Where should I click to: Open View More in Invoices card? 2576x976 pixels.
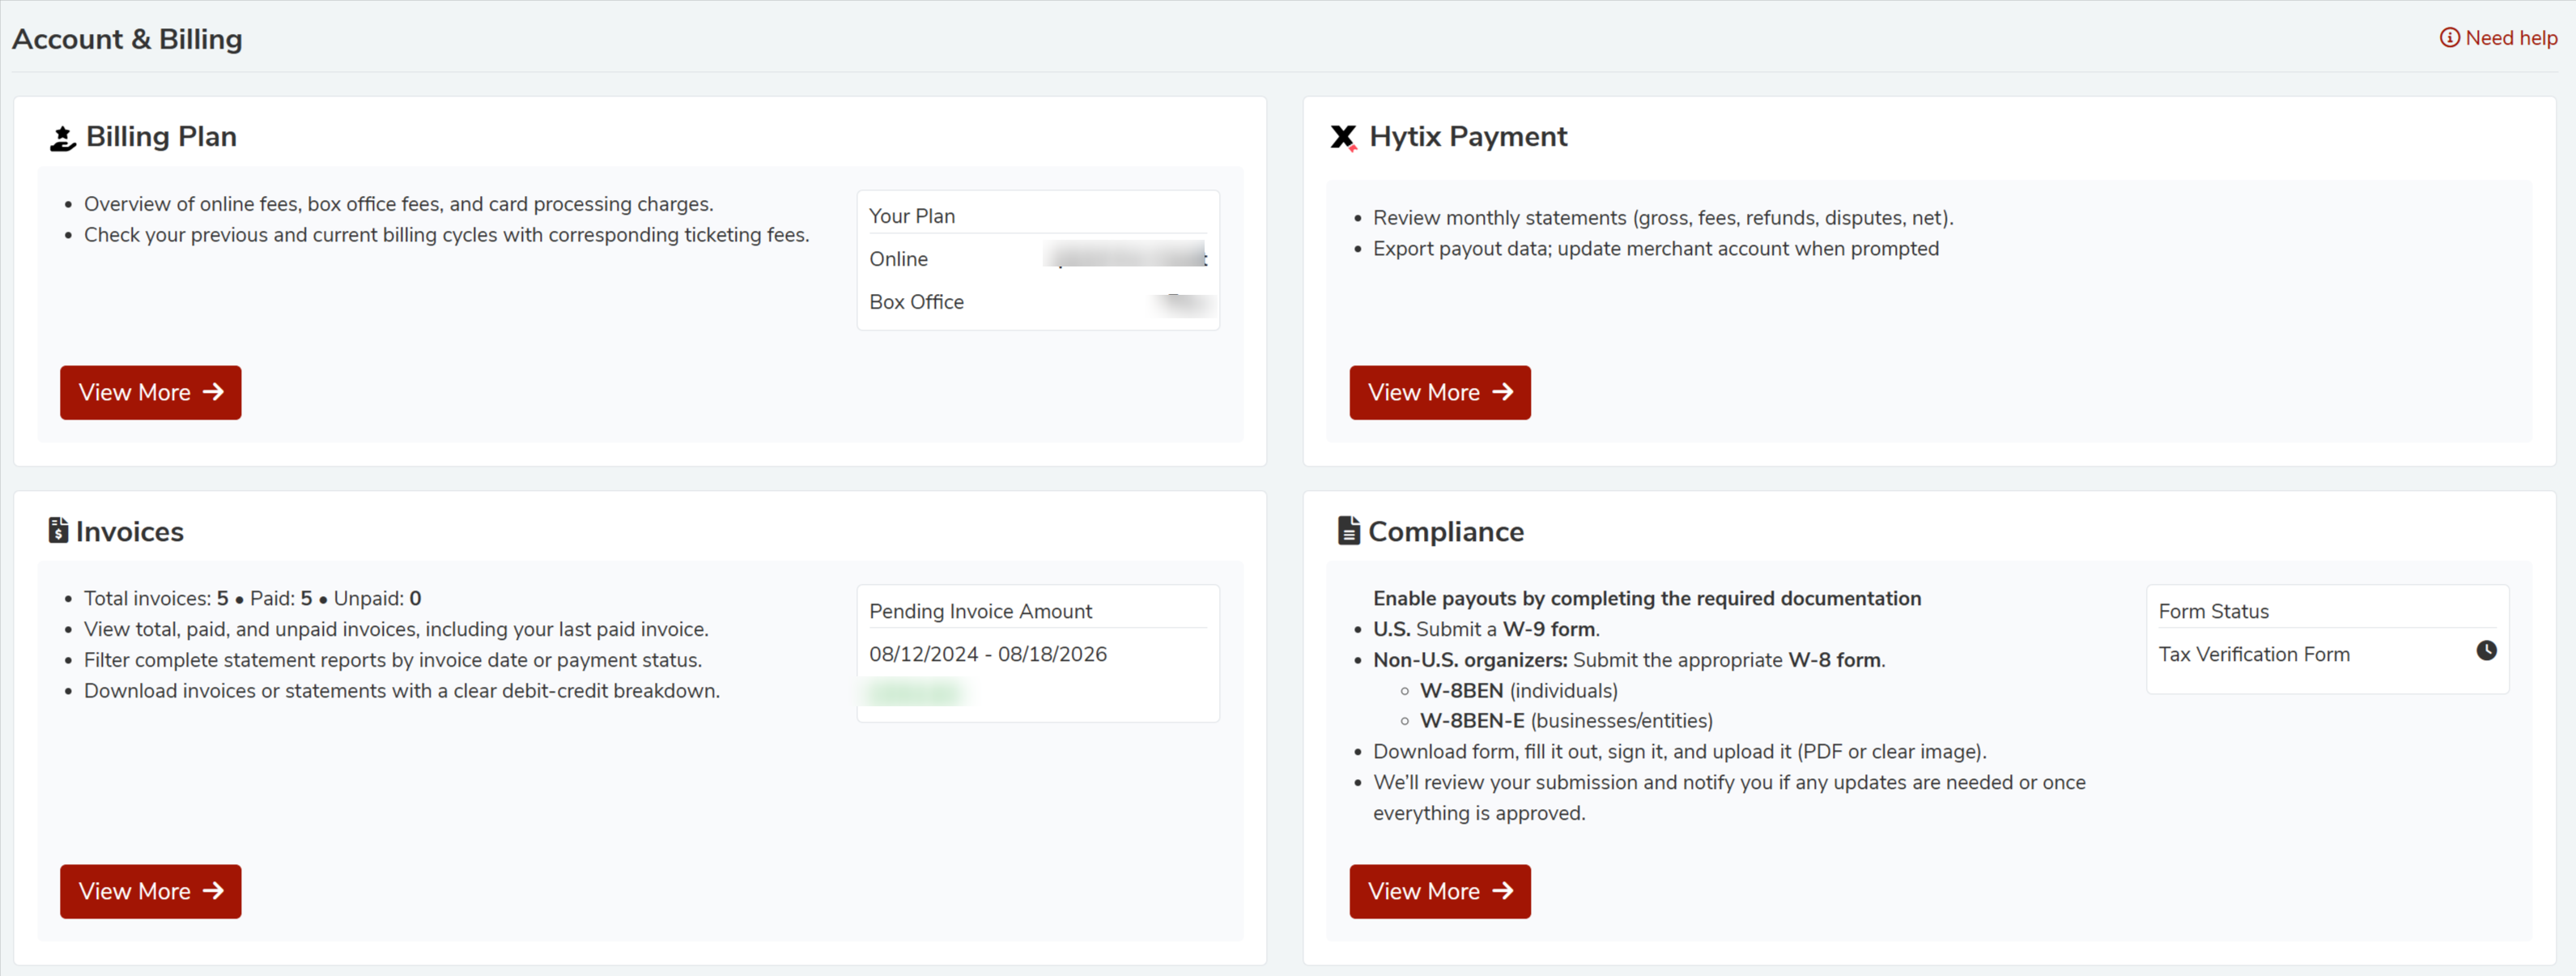coord(150,891)
